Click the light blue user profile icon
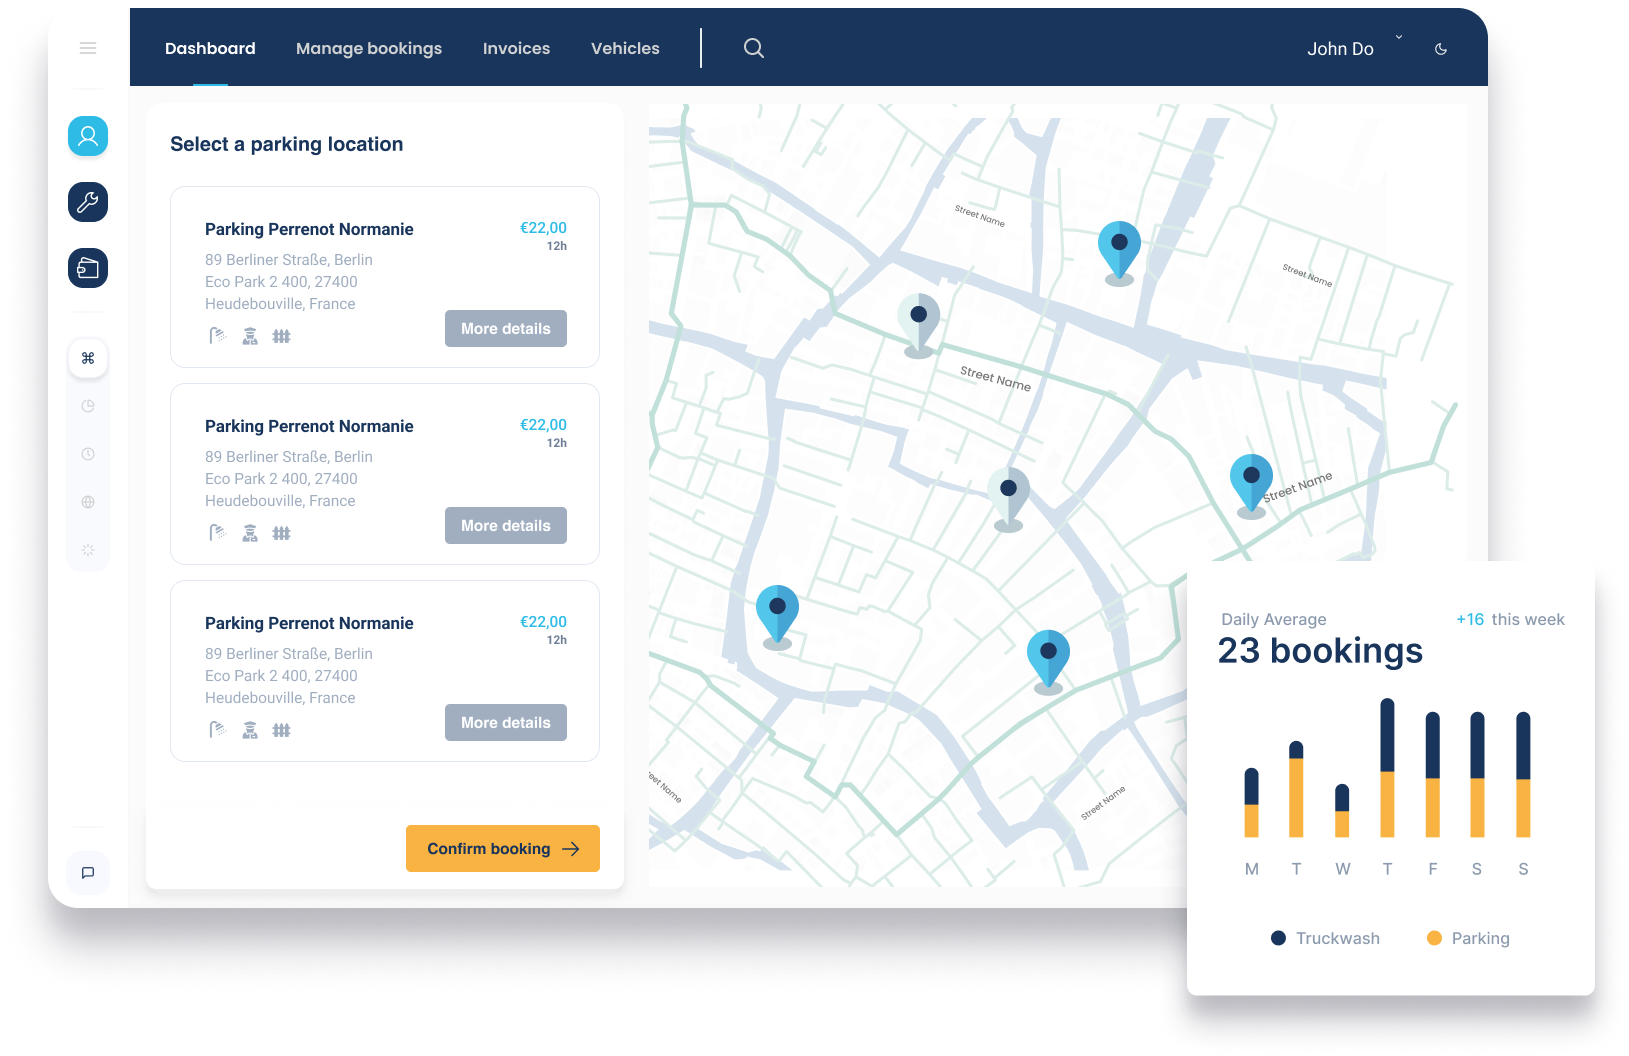Image resolution: width=1629 pixels, height=1056 pixels. point(88,136)
